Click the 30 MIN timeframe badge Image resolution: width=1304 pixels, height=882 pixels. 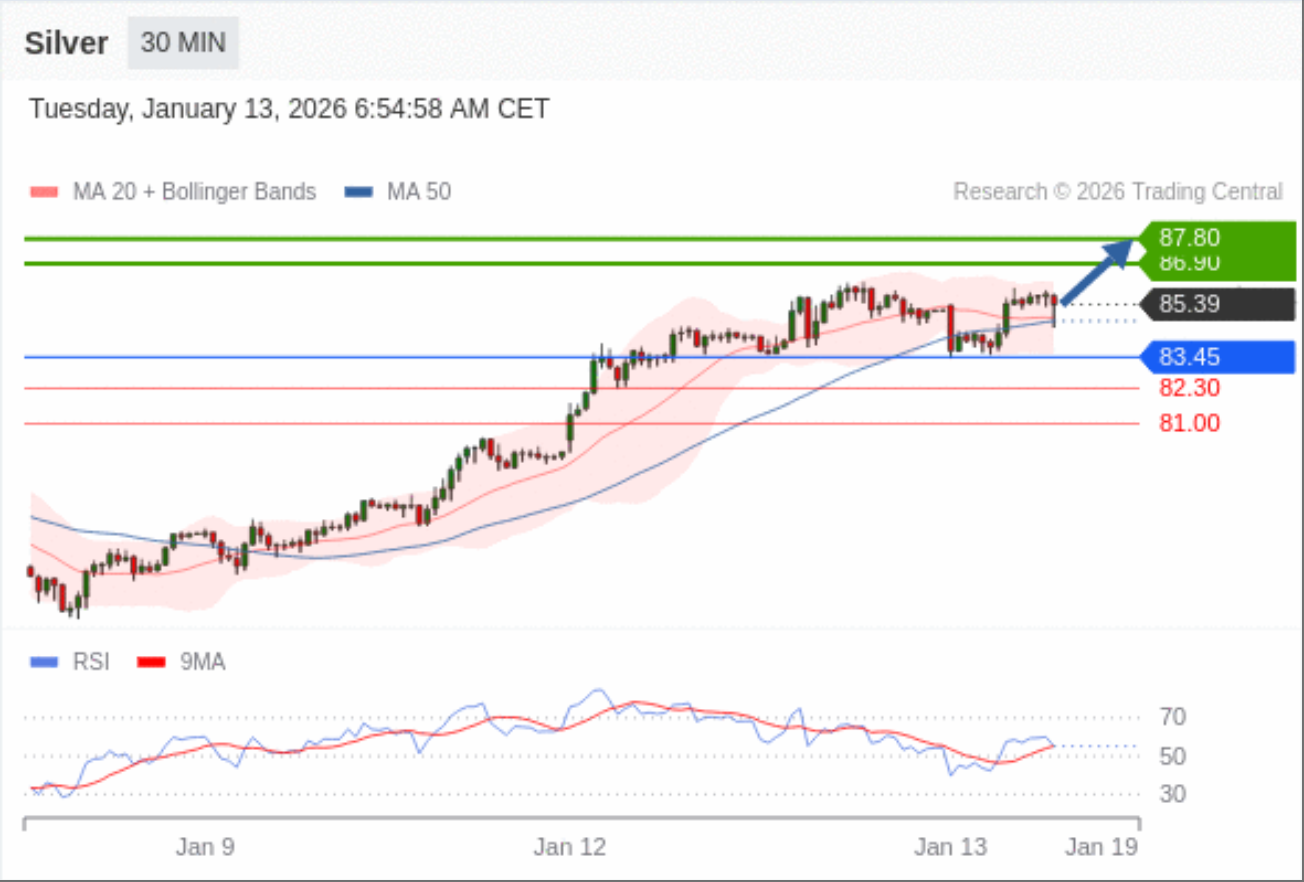pyautogui.click(x=183, y=43)
